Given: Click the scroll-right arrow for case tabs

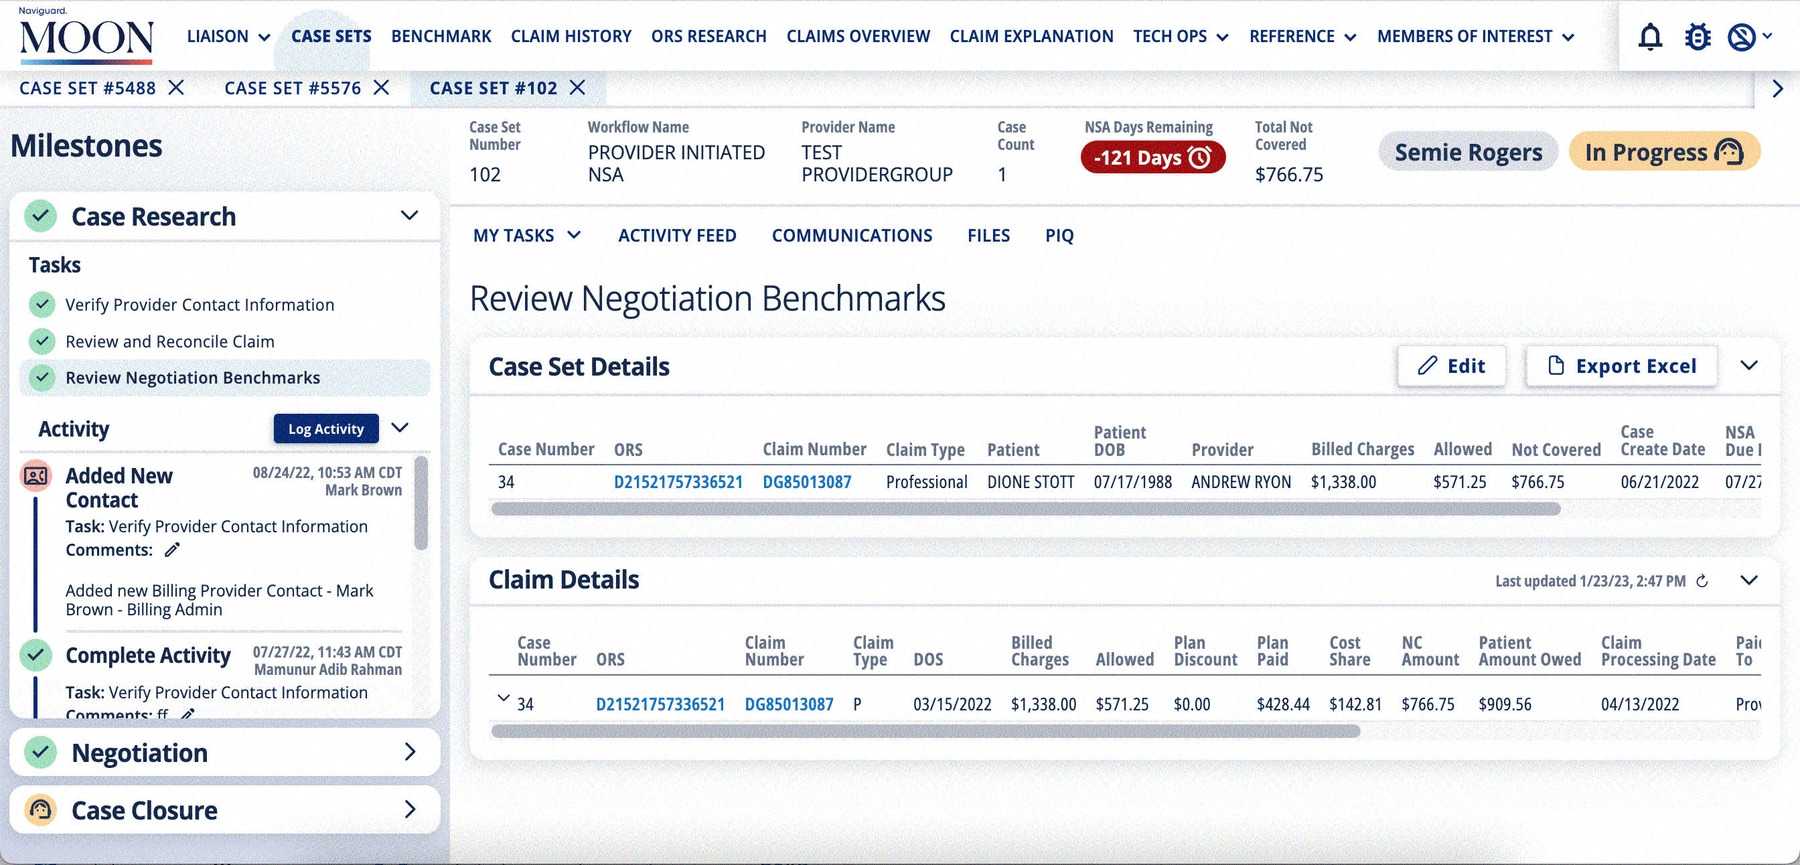Looking at the screenshot, I should [x=1777, y=89].
